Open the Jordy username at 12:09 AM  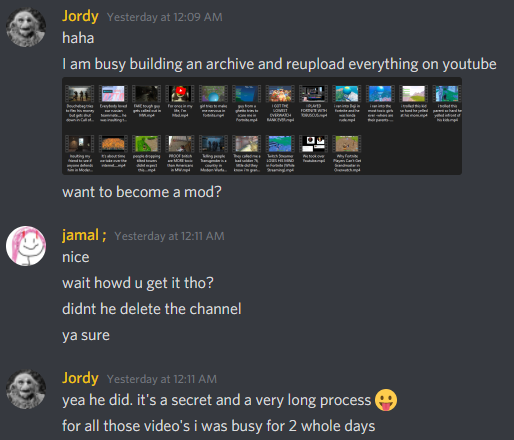[80, 17]
